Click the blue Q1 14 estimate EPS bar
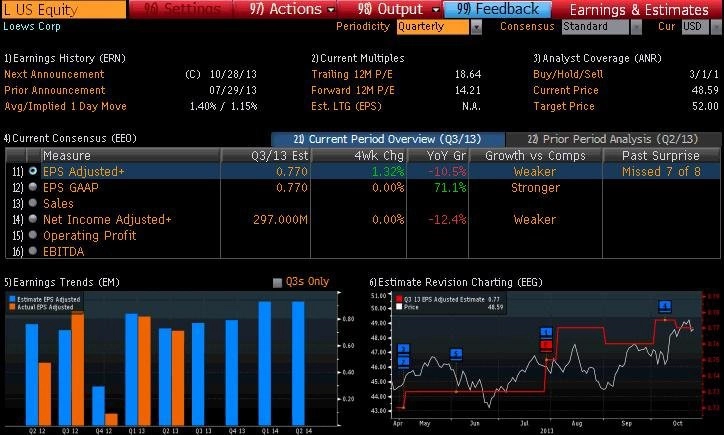This screenshot has width=724, height=435. click(265, 363)
